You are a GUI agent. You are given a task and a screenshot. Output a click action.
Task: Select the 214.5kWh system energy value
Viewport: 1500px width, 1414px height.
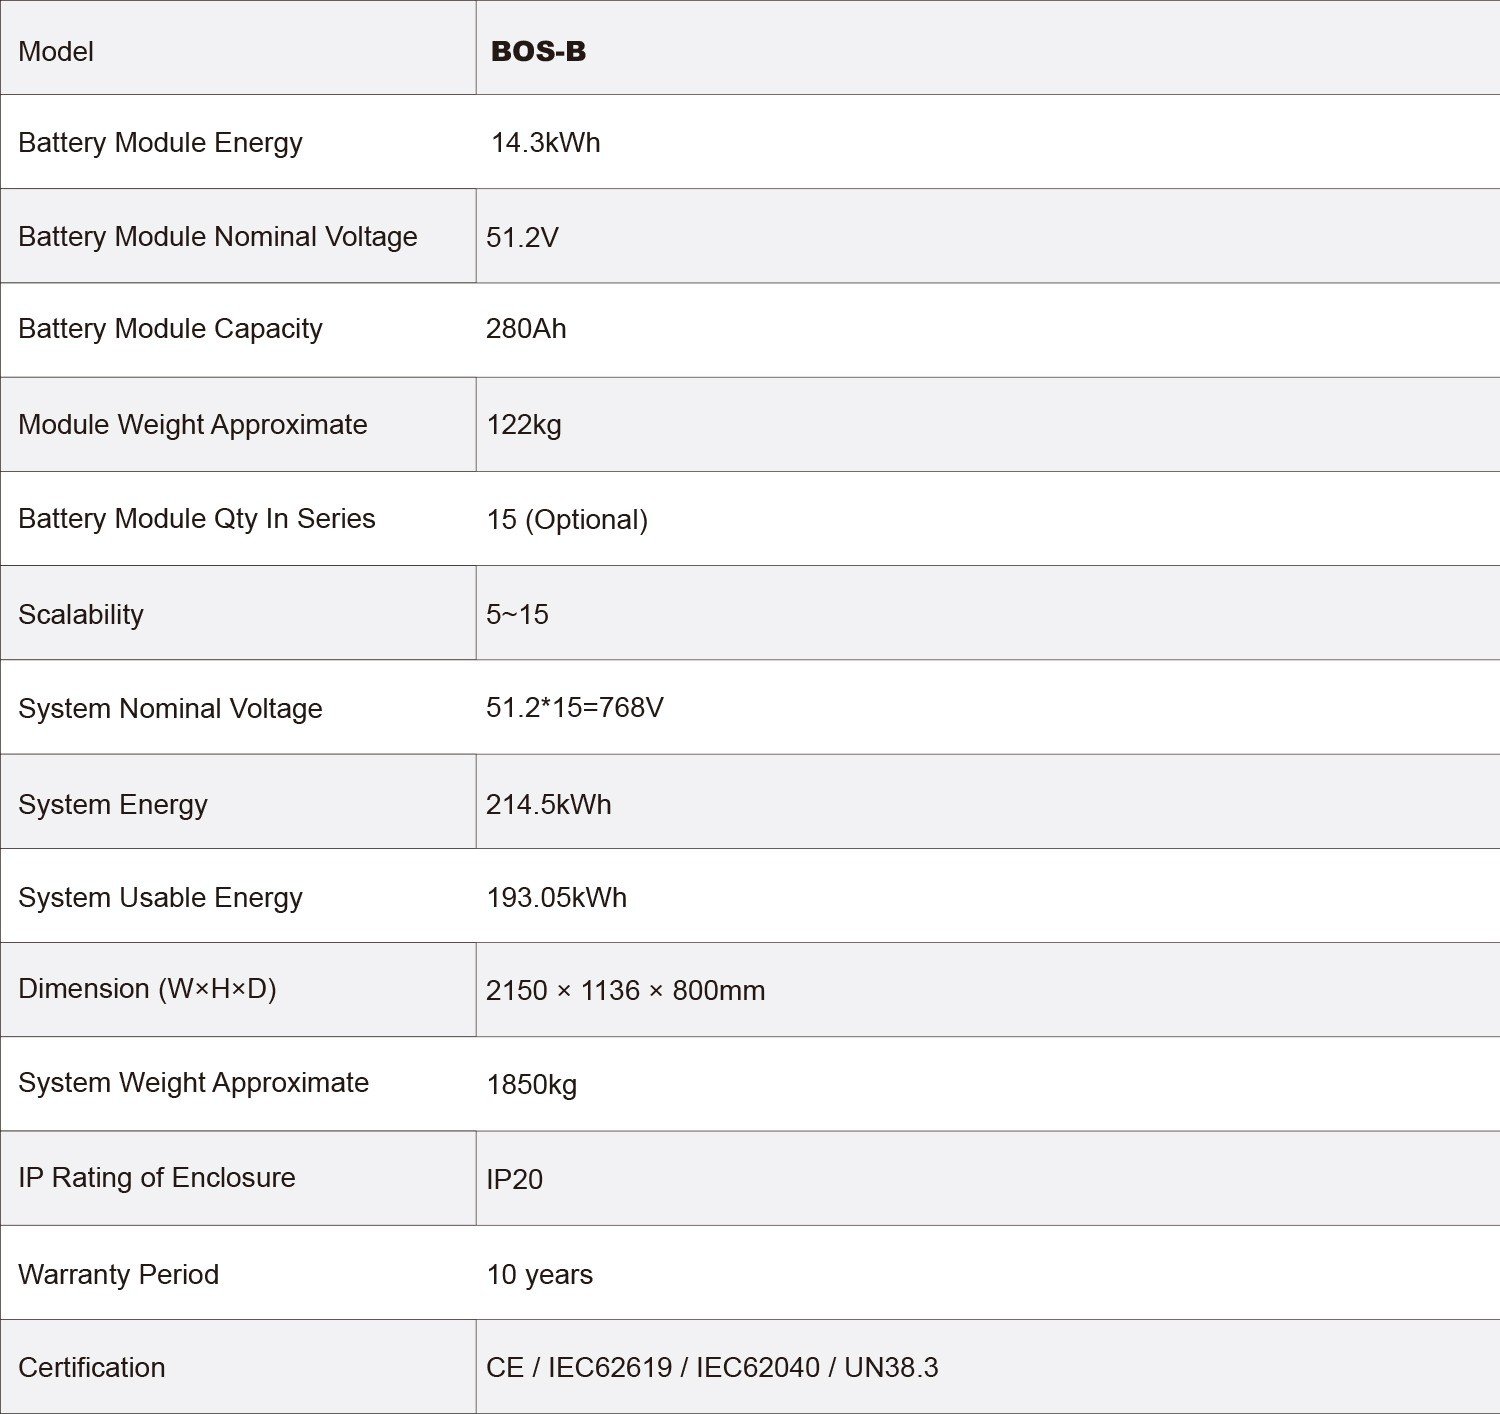click(x=549, y=805)
